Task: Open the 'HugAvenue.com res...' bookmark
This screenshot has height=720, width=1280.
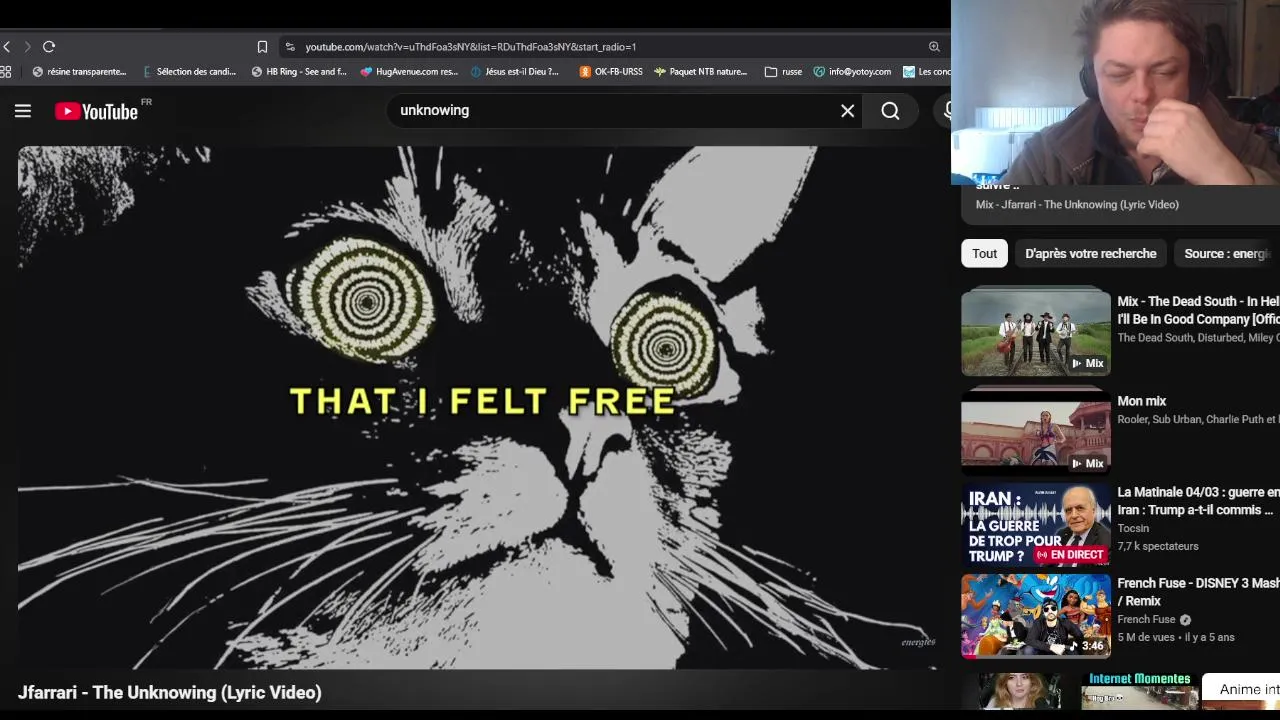Action: 410,72
